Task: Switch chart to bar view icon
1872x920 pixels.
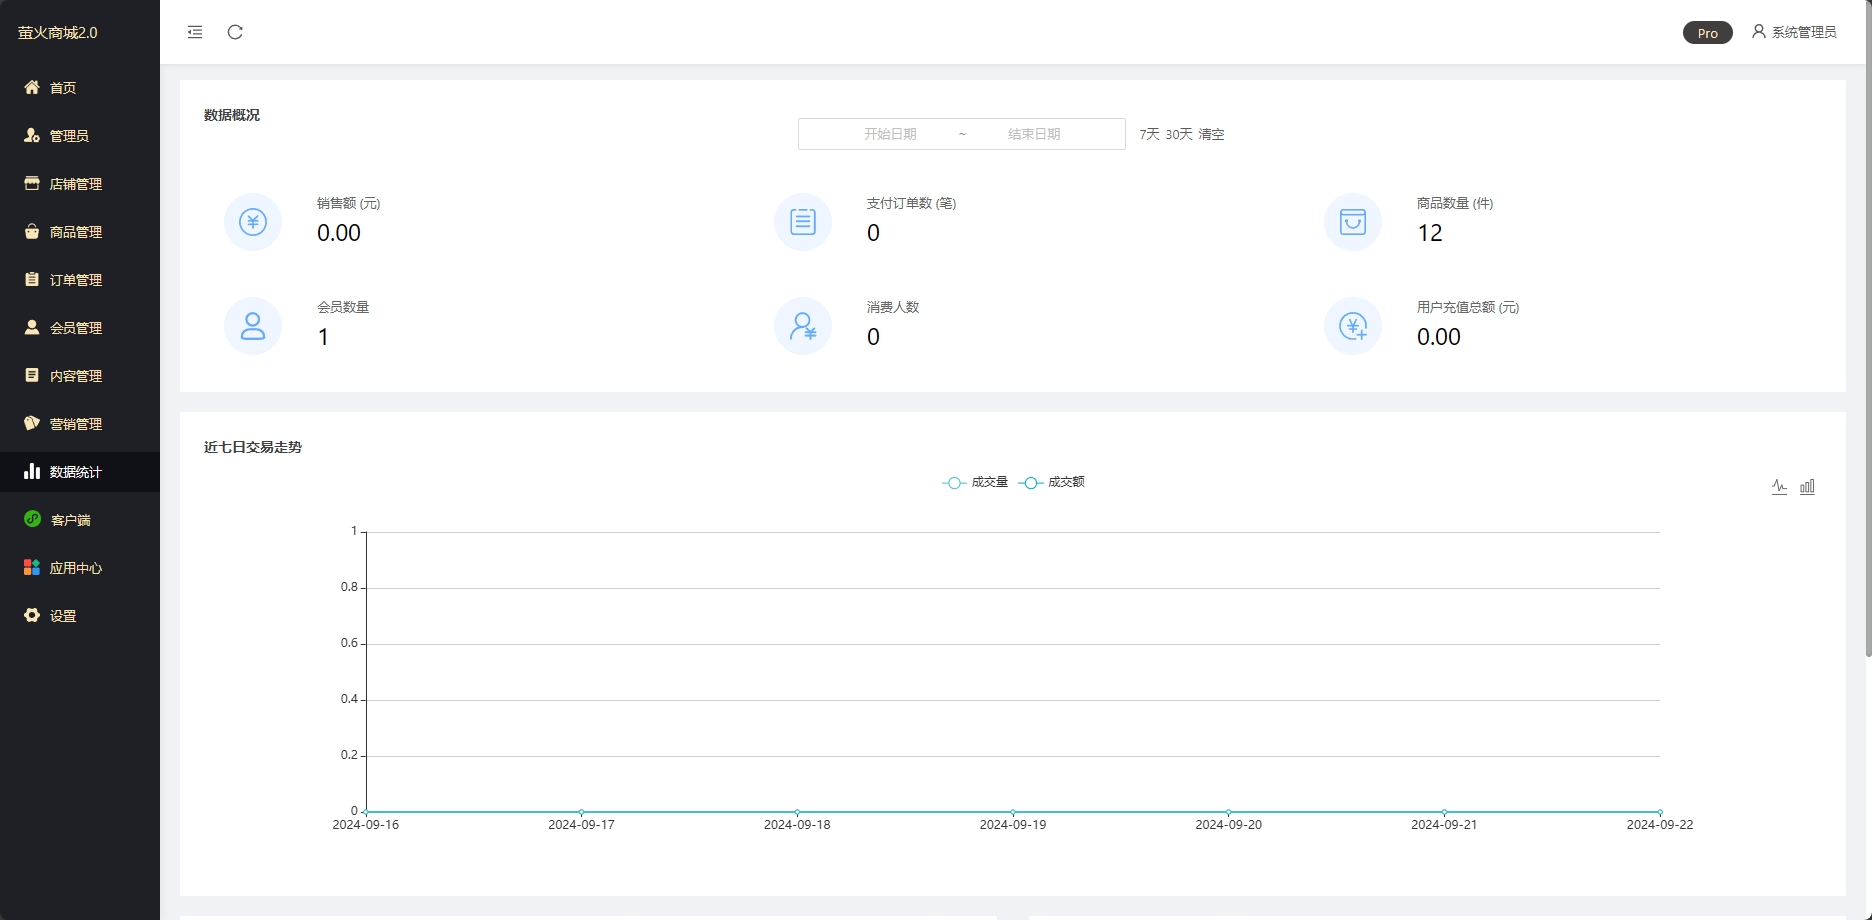Action: pyautogui.click(x=1807, y=487)
